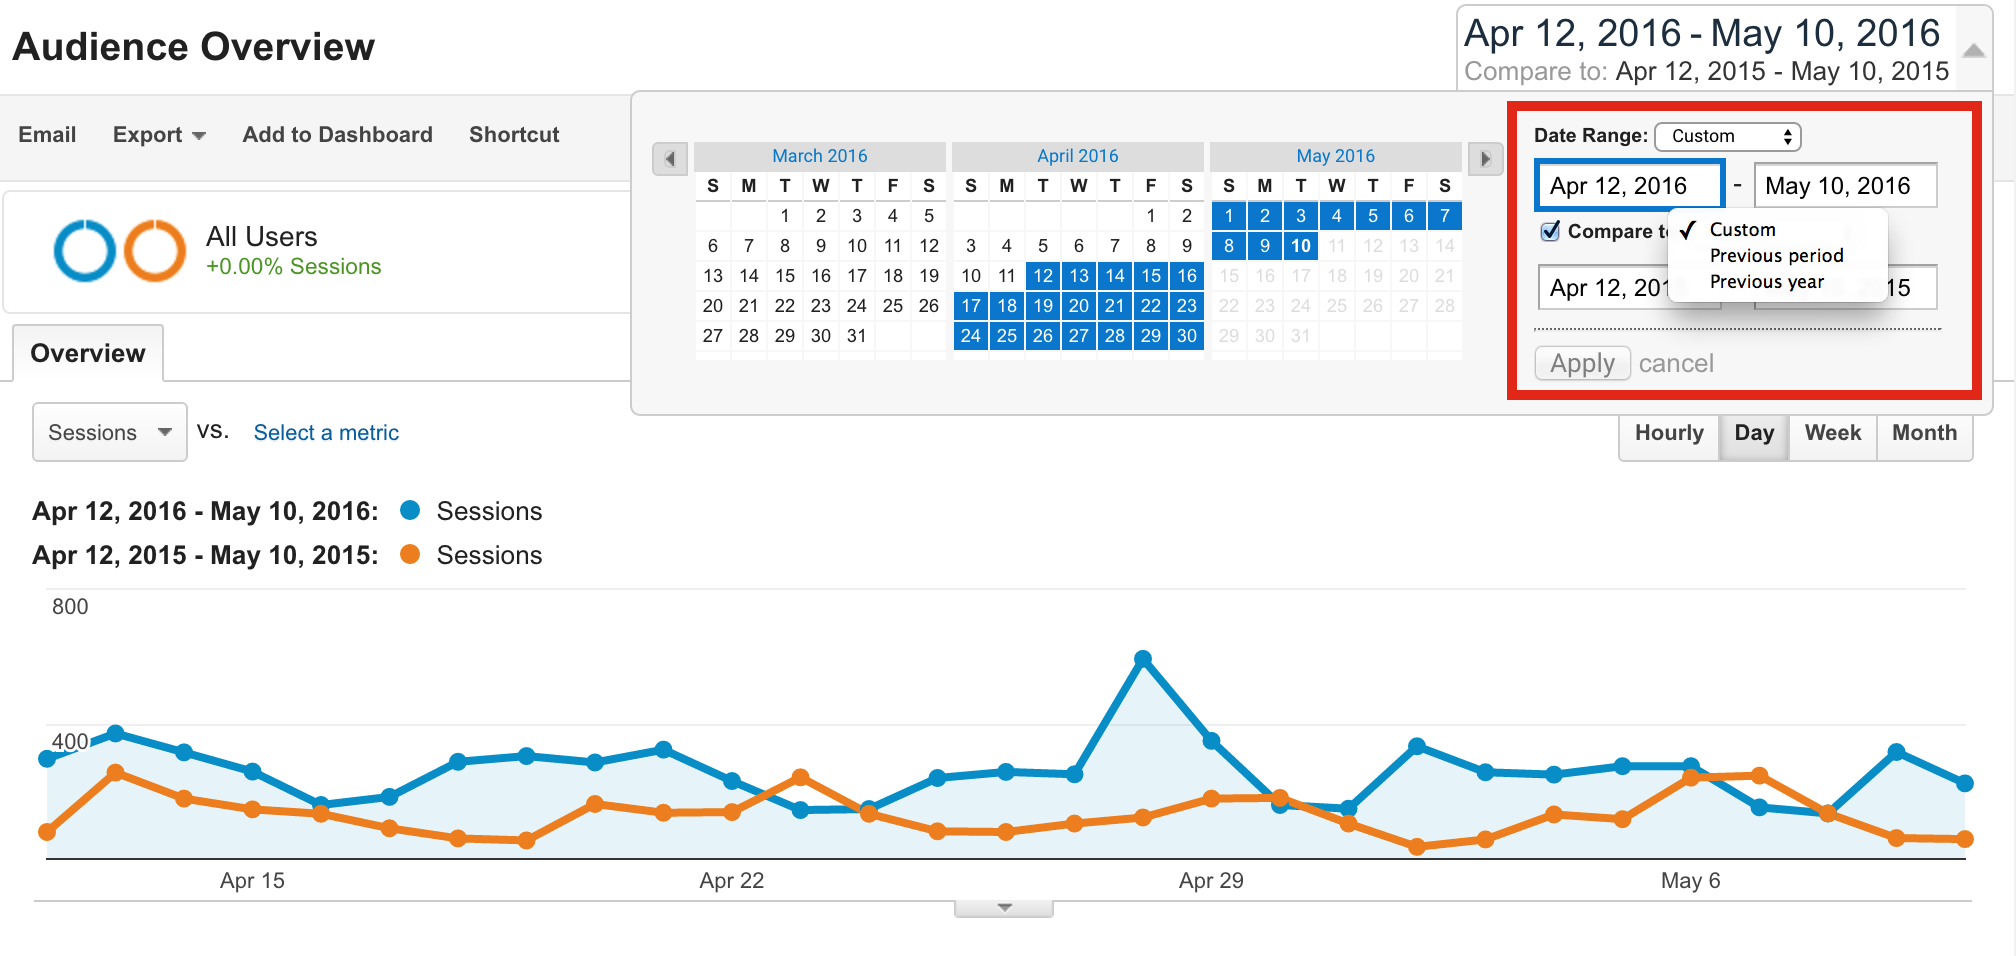Image resolution: width=2016 pixels, height=956 pixels.
Task: Open the Sessions metric dropdown
Action: (x=110, y=432)
